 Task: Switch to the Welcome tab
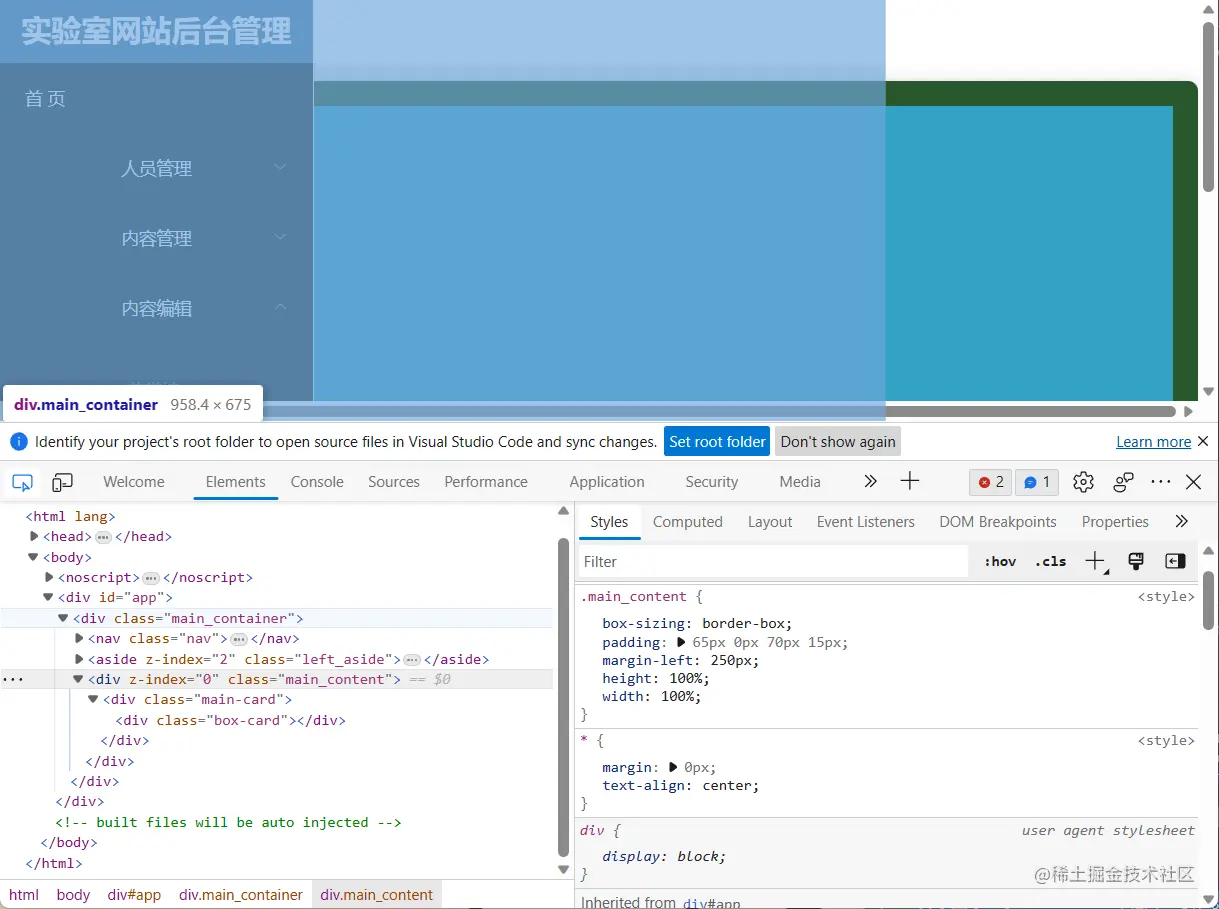pyautogui.click(x=134, y=482)
